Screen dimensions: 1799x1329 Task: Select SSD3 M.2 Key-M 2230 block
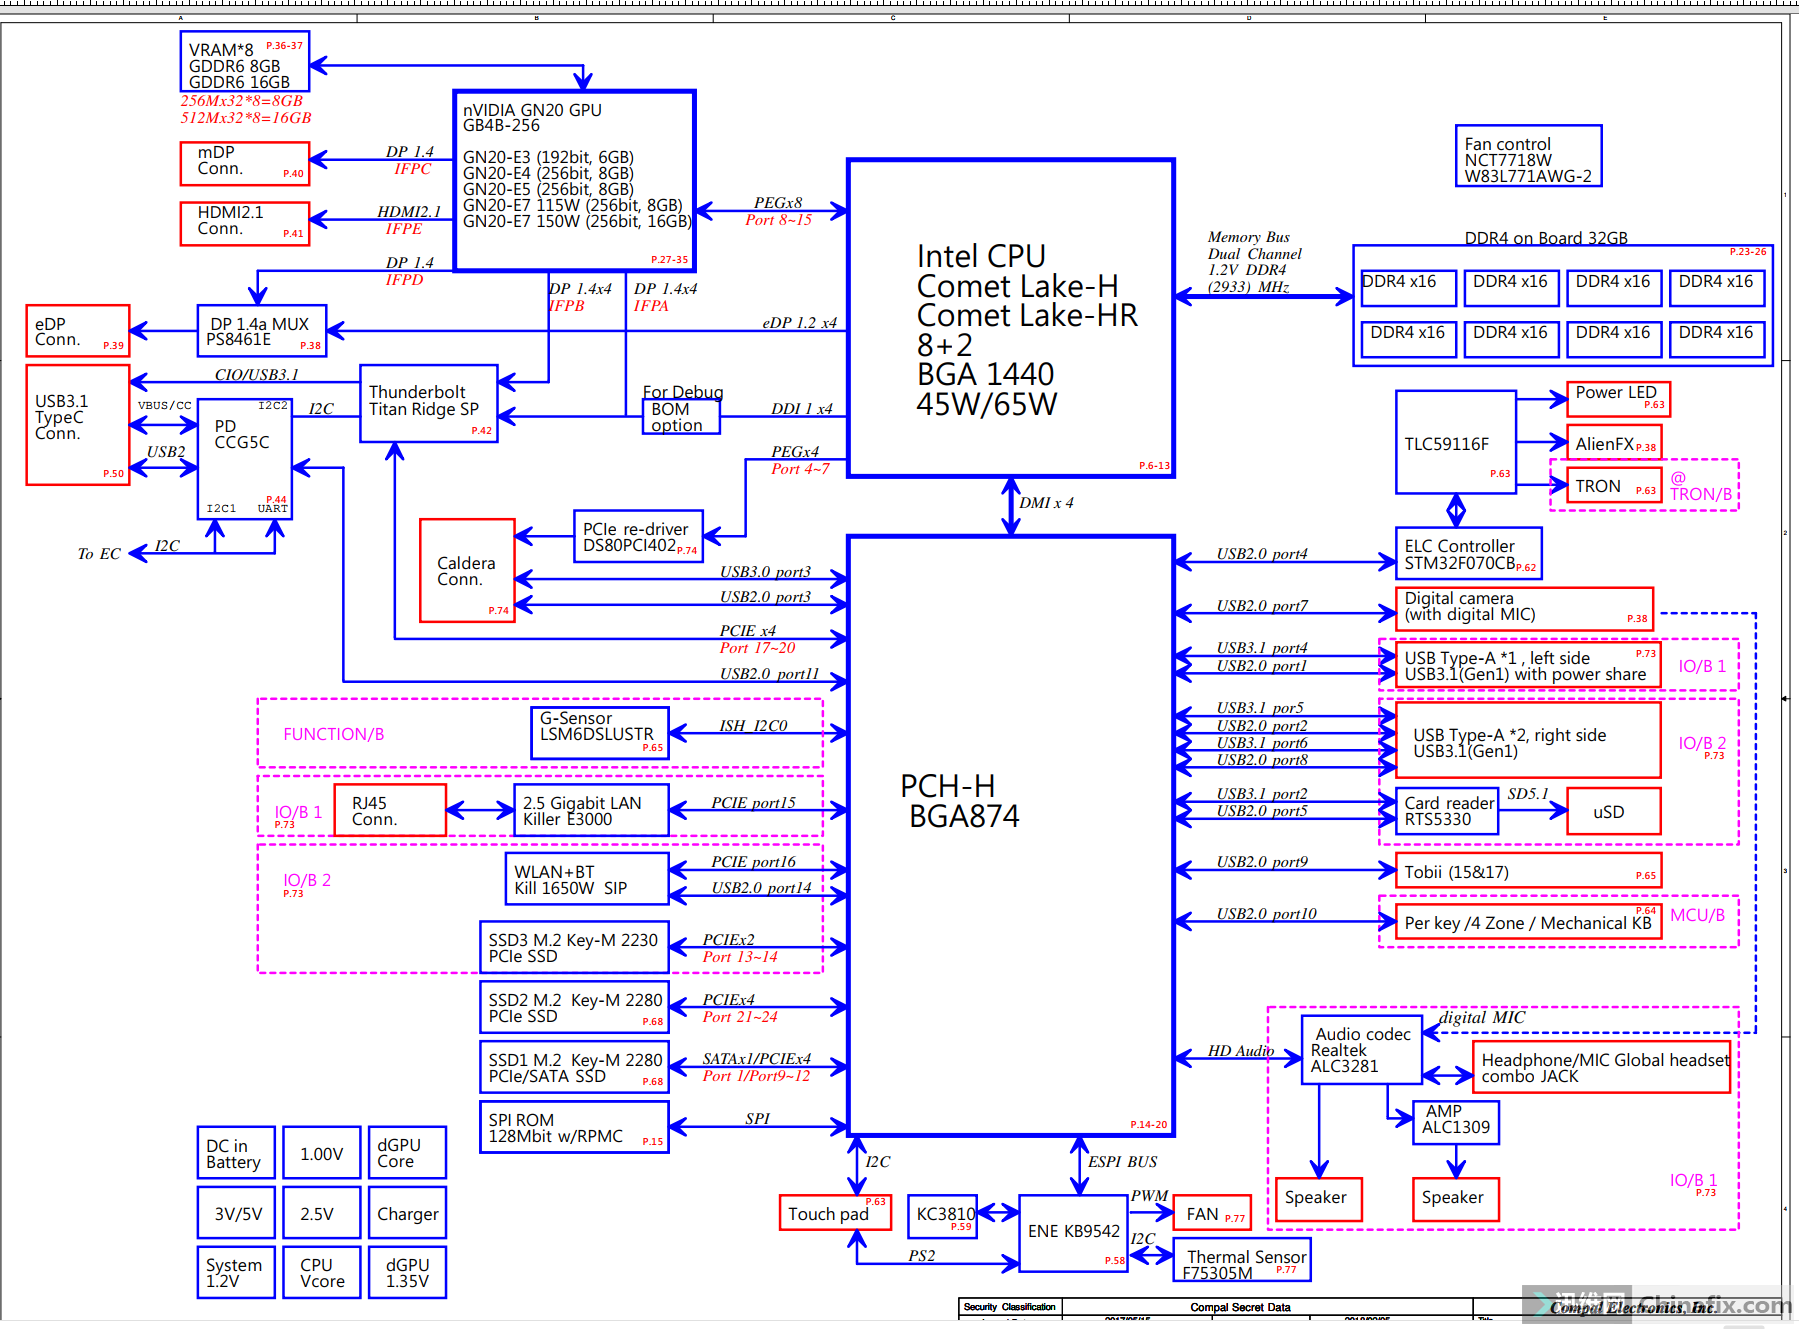pos(574,947)
